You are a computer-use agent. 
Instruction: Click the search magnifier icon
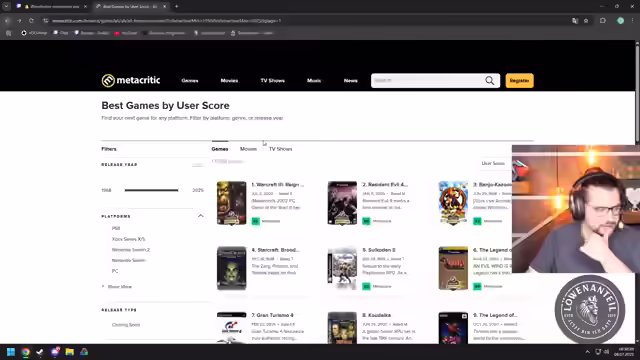[490, 81]
